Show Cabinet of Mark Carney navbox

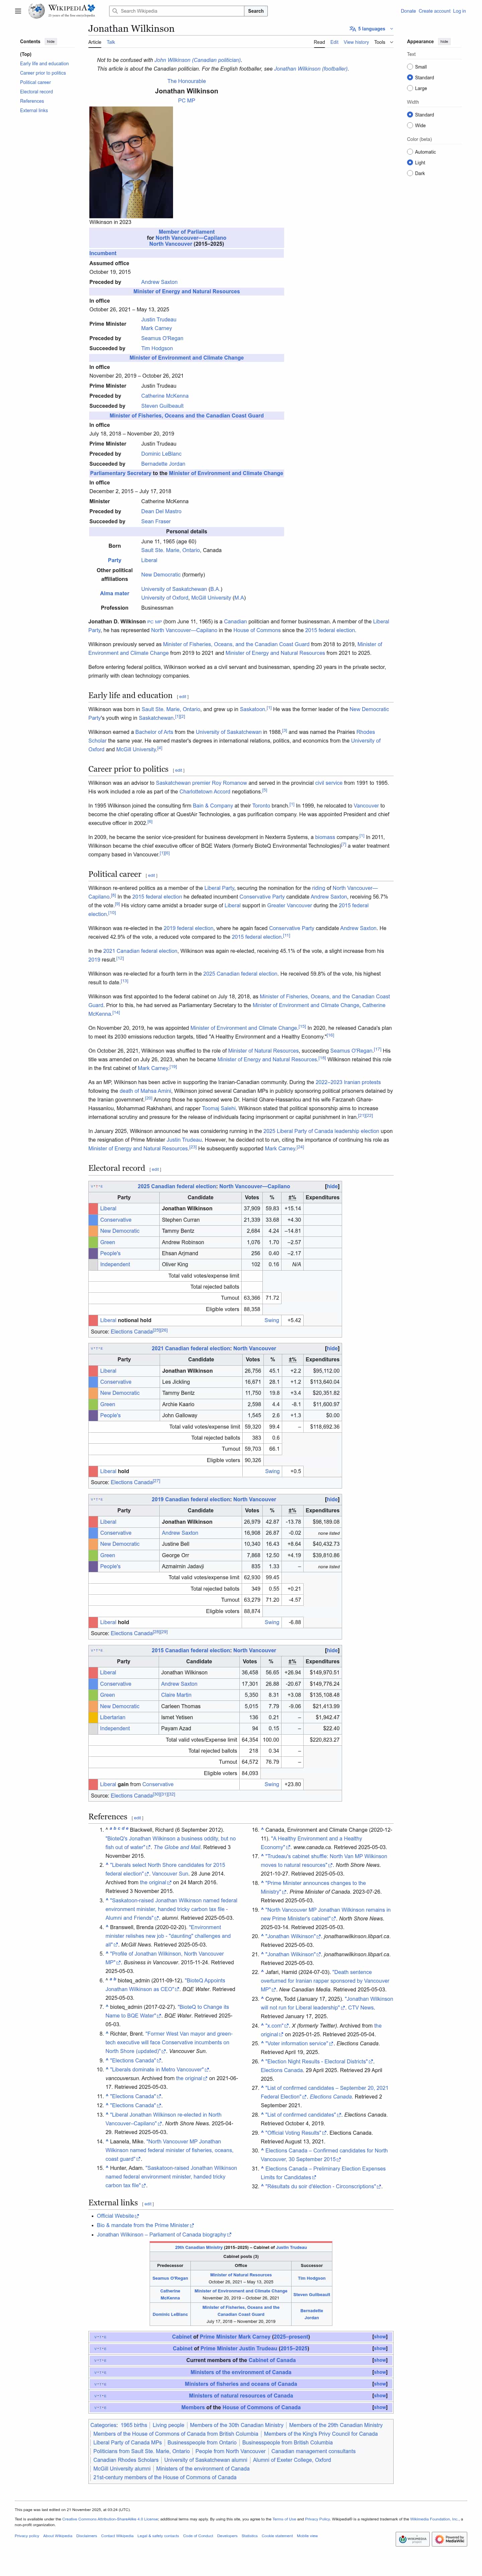(x=380, y=2337)
